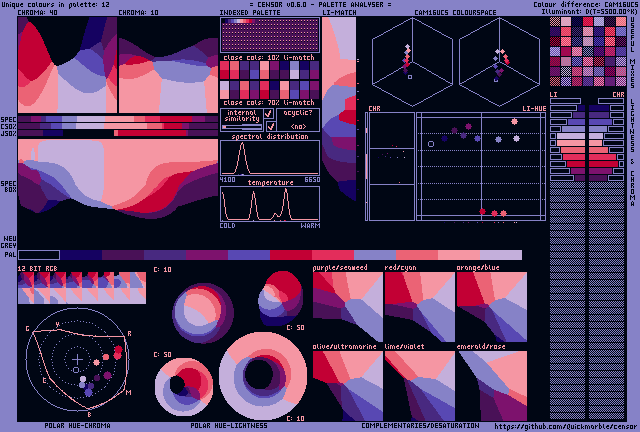Pick the crimson red swatch in PAL row

pyautogui.click(x=291, y=255)
